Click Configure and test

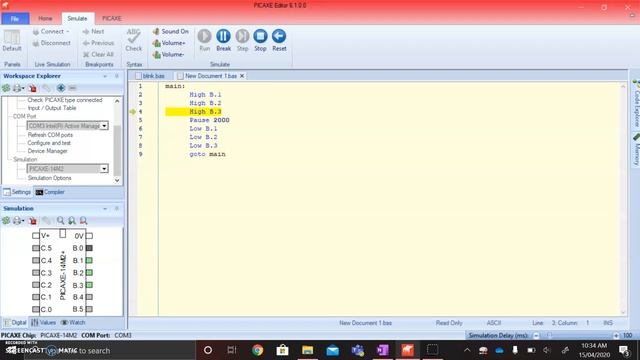coord(49,143)
